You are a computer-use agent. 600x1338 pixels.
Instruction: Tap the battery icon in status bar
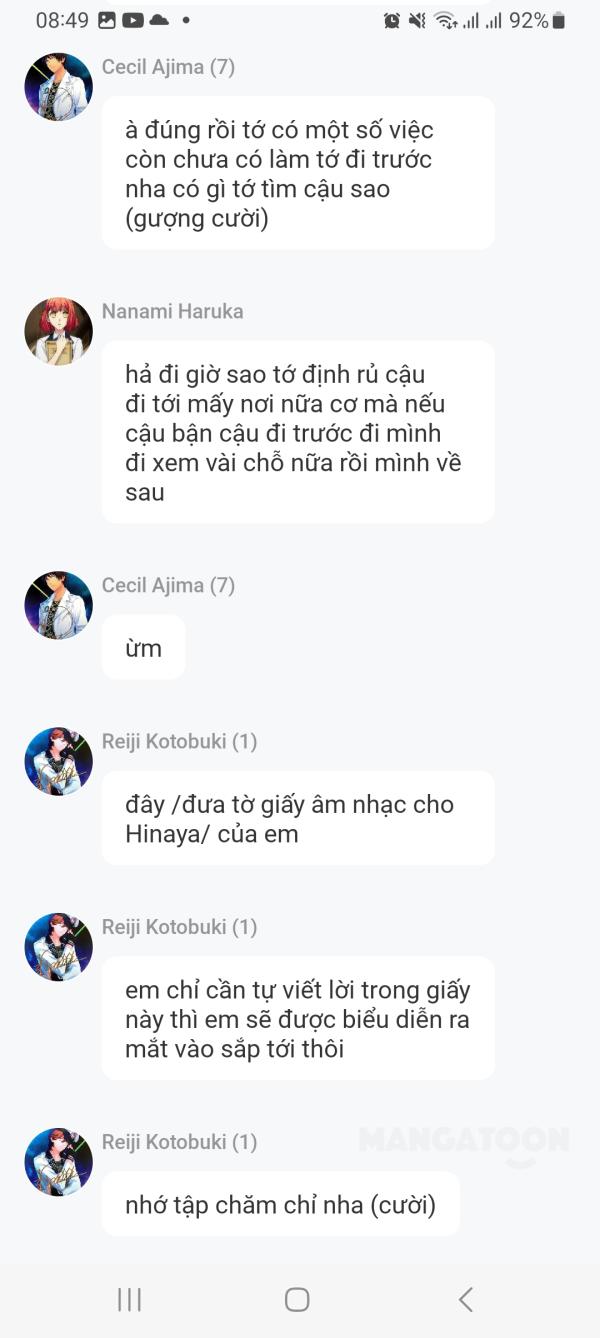coord(558,20)
